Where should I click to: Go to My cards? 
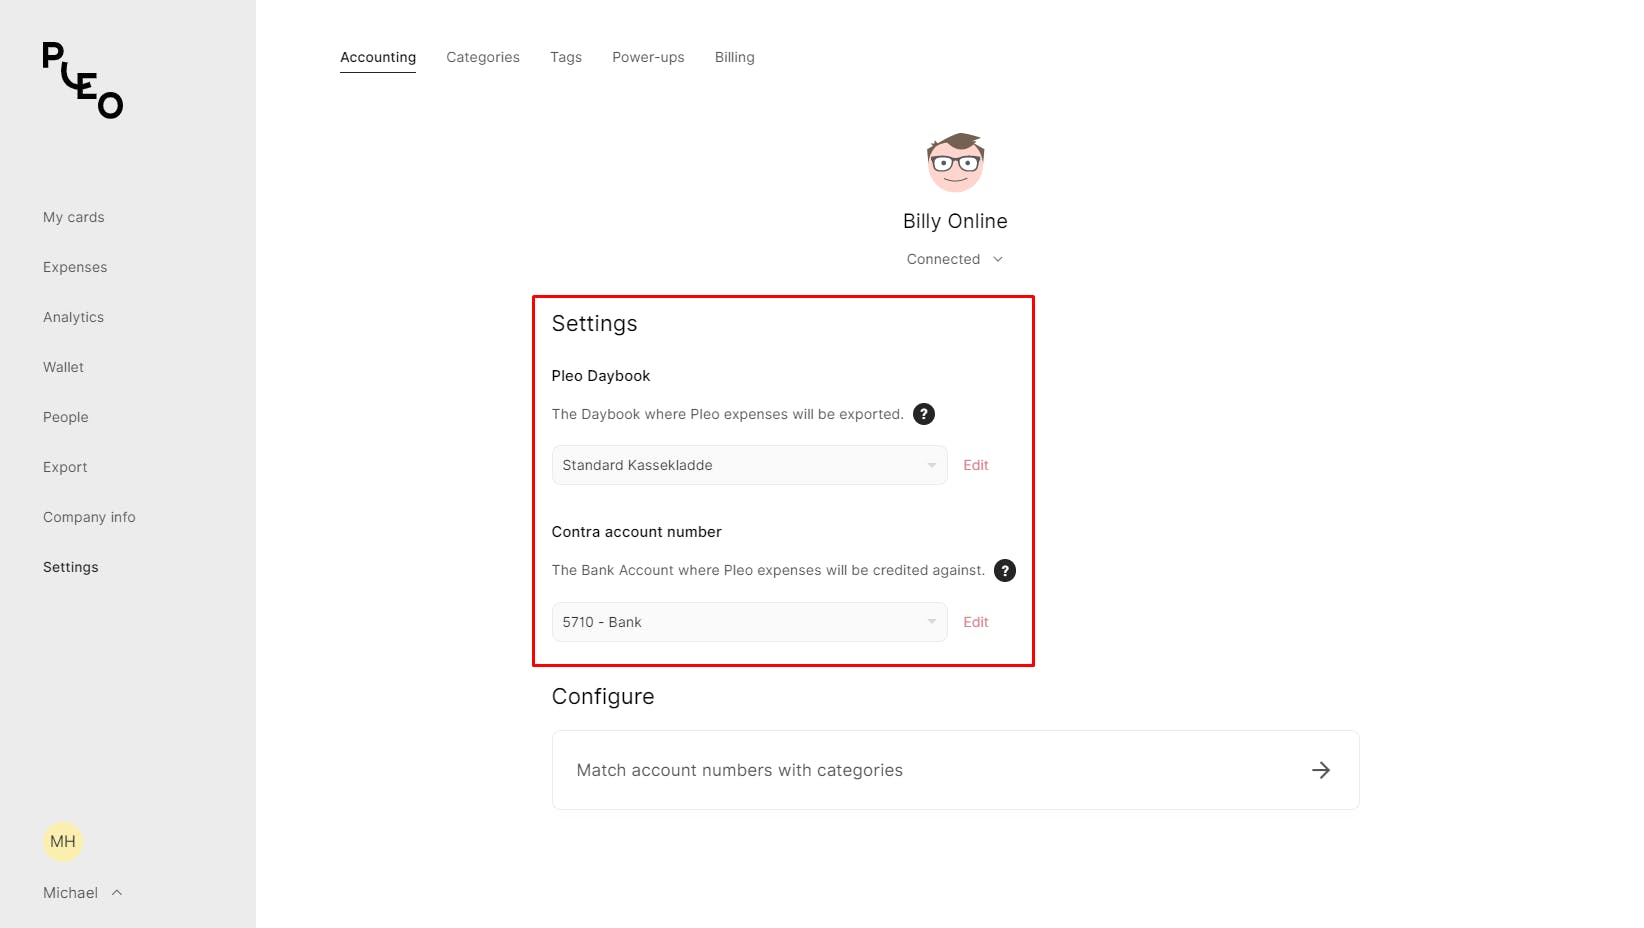74,217
